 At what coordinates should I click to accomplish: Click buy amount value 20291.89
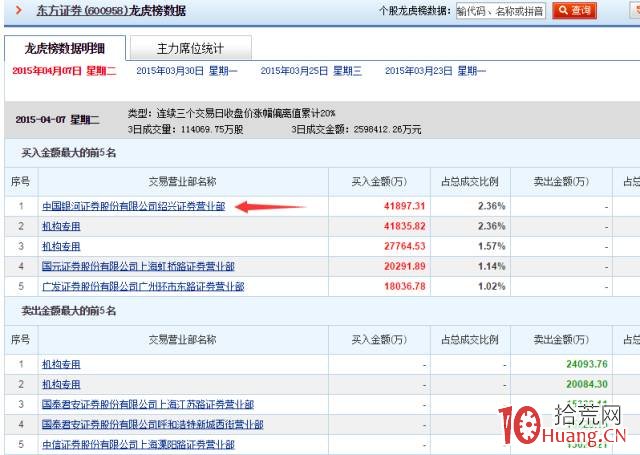404,266
